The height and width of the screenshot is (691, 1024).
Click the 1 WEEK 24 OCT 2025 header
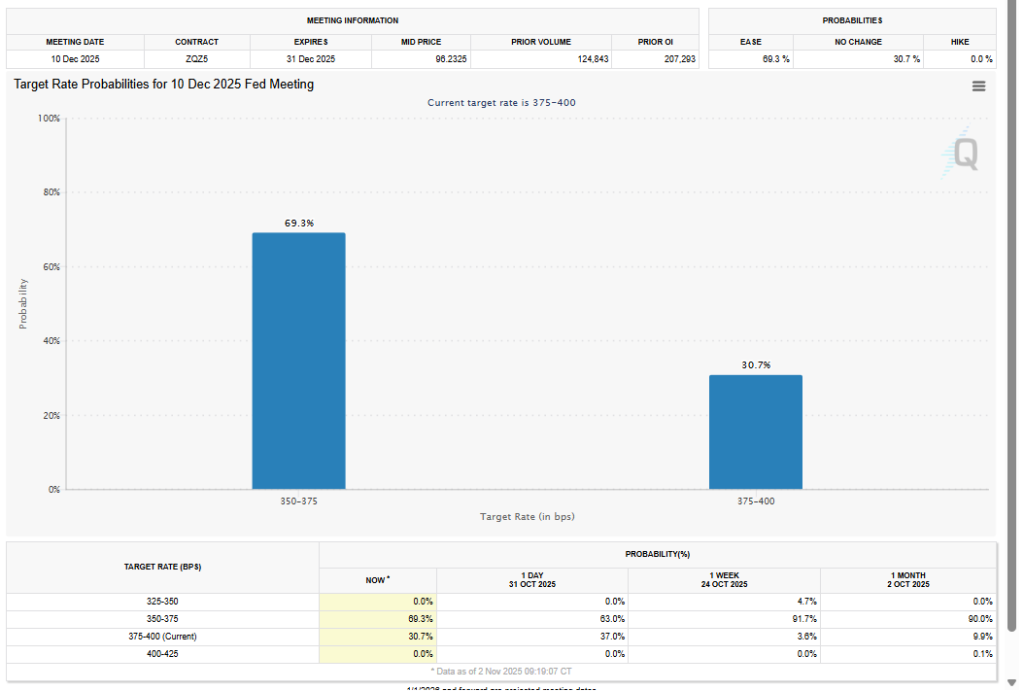click(x=724, y=580)
